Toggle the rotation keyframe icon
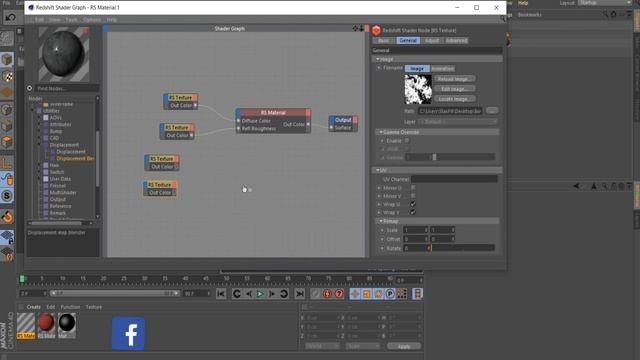 (378, 294)
